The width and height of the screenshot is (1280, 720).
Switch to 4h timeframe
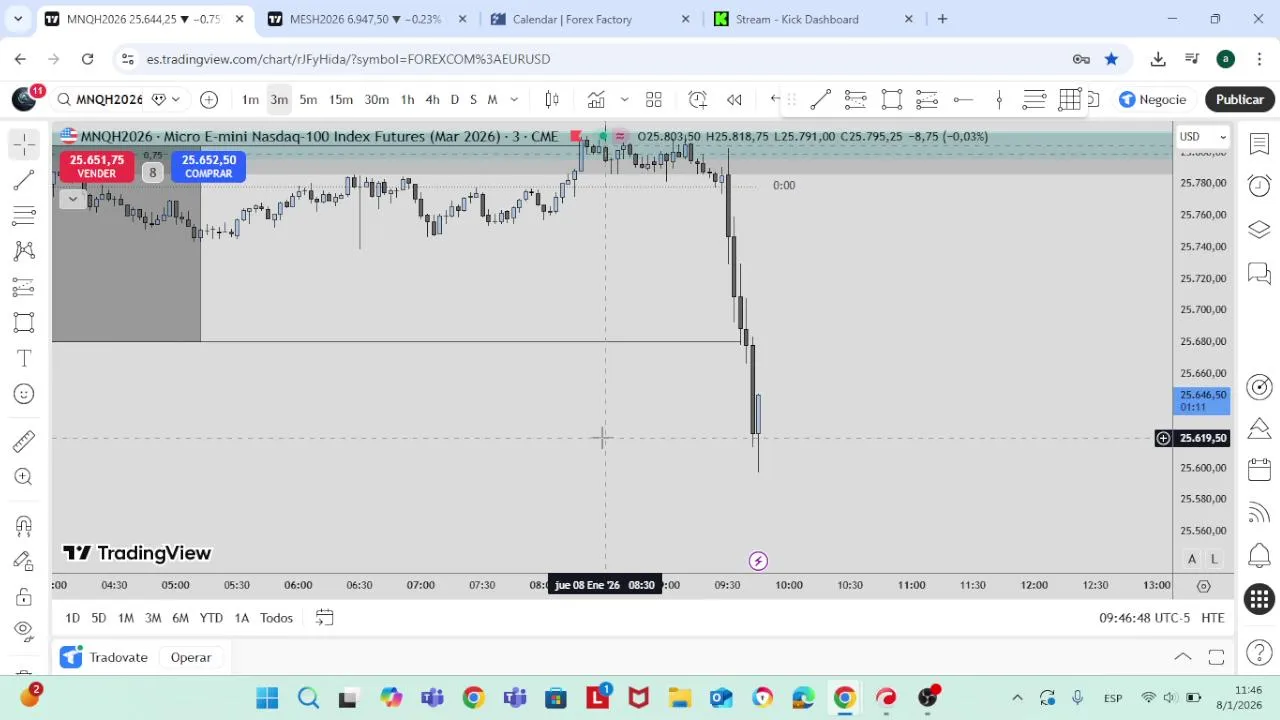click(x=432, y=99)
